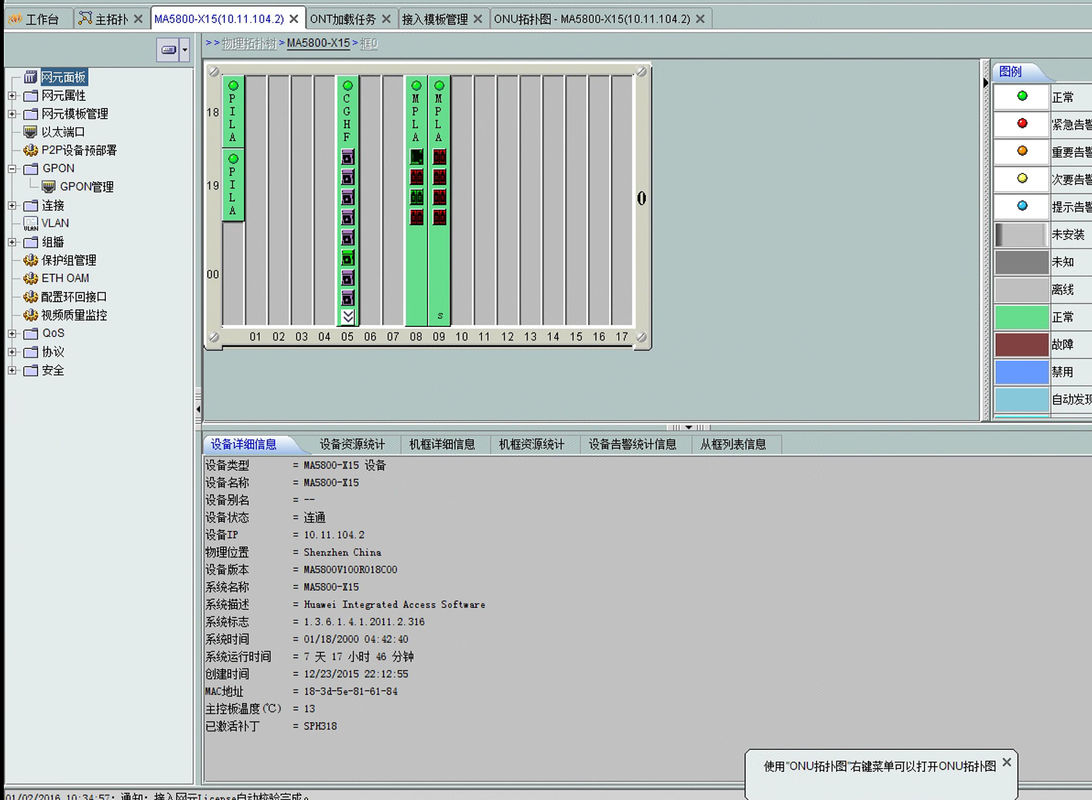Open the 以太端口 Ethernet port item
1092x800 pixels.
[x=62, y=132]
